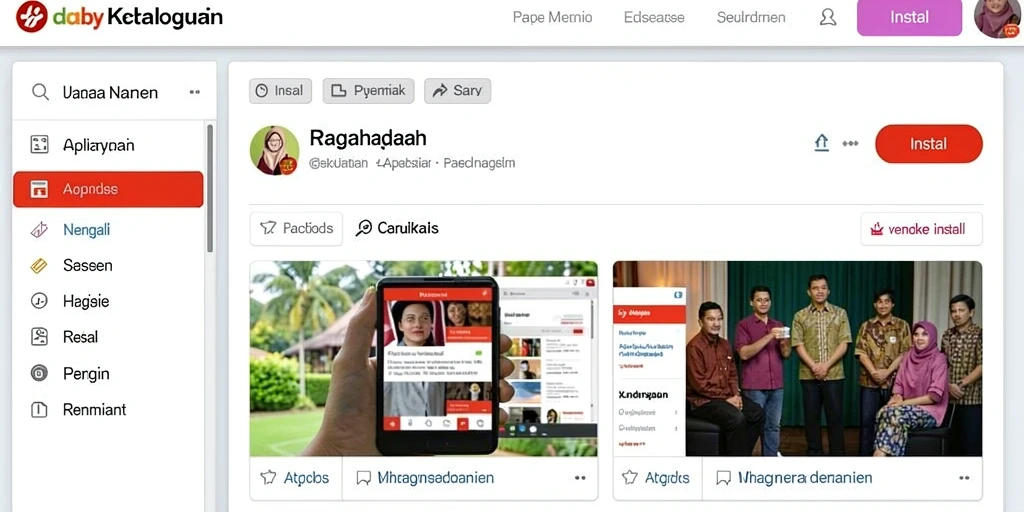Switch to the Carulkais tab
Image resolution: width=1024 pixels, height=512 pixels.
click(396, 228)
